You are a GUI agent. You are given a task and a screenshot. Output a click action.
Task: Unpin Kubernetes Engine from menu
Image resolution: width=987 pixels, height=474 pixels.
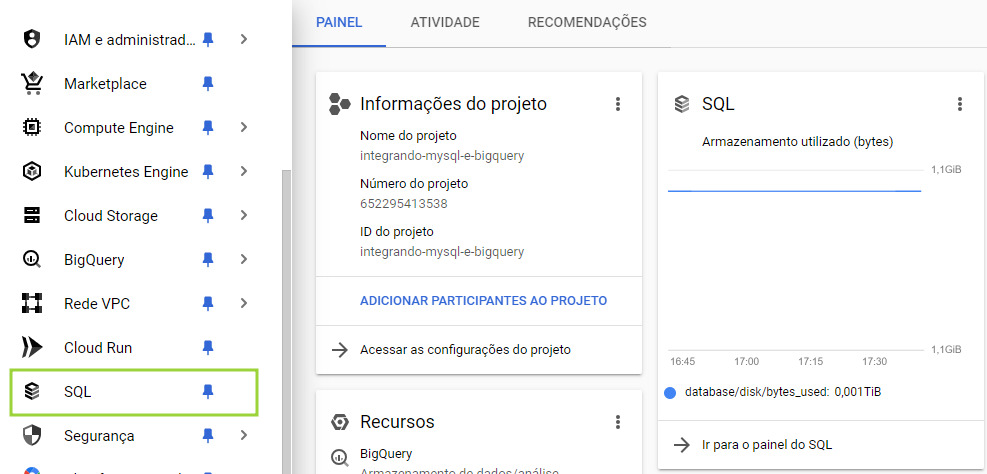tap(208, 171)
